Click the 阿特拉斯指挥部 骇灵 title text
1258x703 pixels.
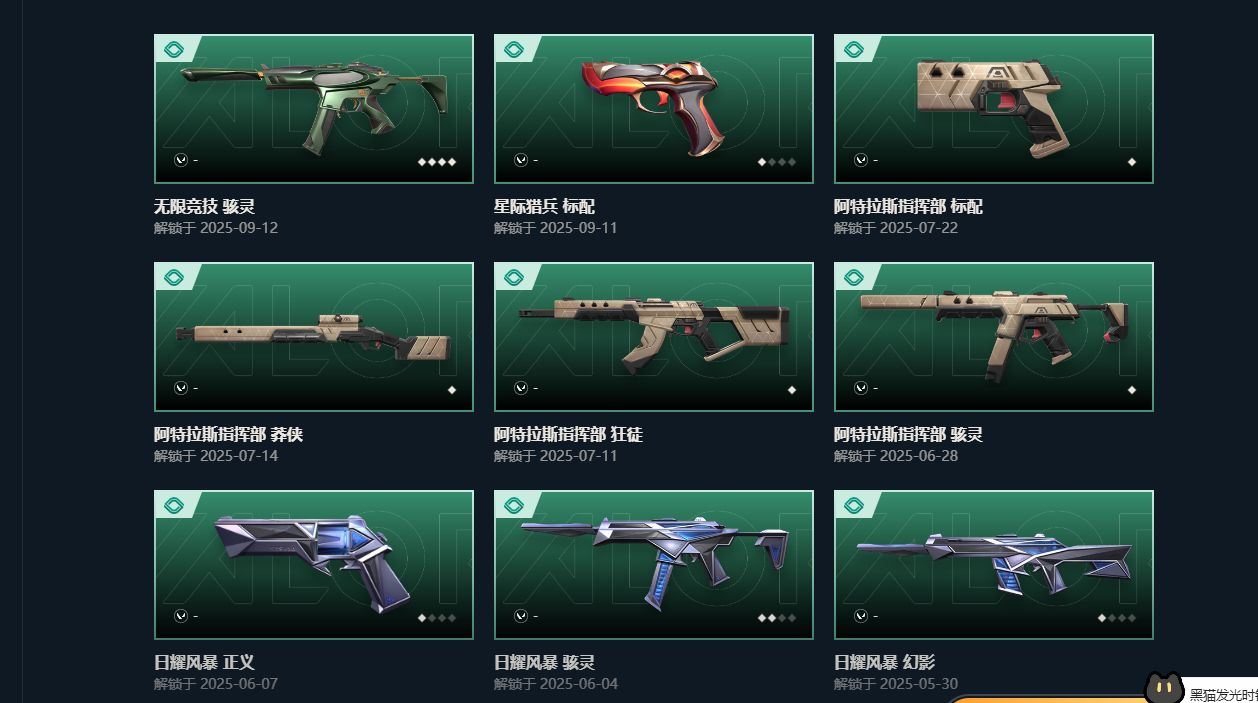pos(908,435)
